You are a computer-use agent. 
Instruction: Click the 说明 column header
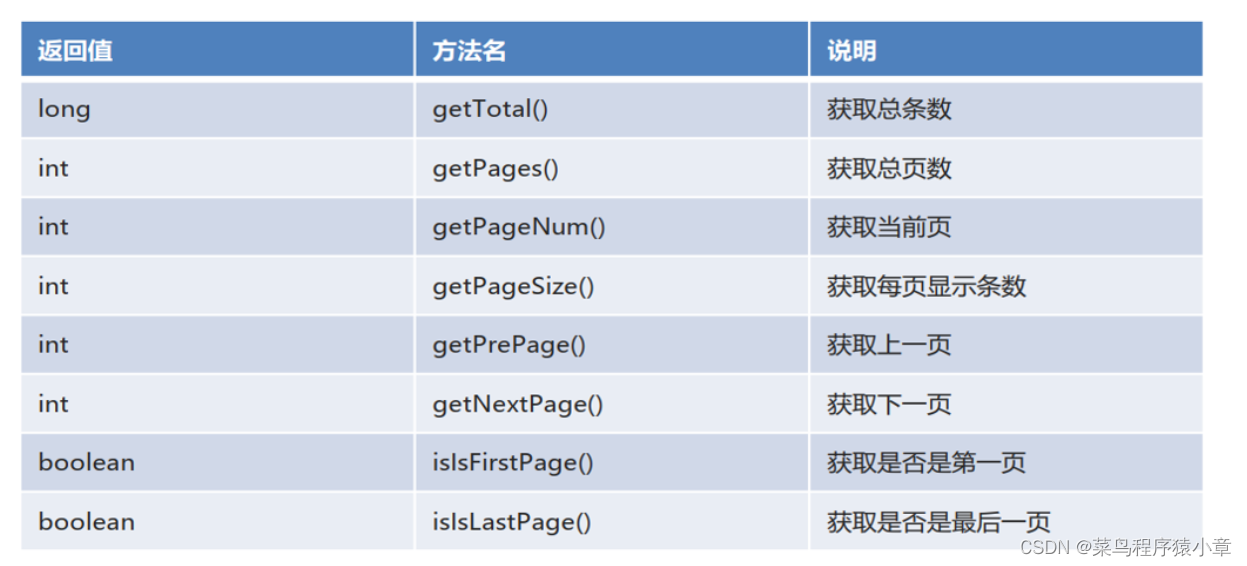pyautogui.click(x=1006, y=50)
